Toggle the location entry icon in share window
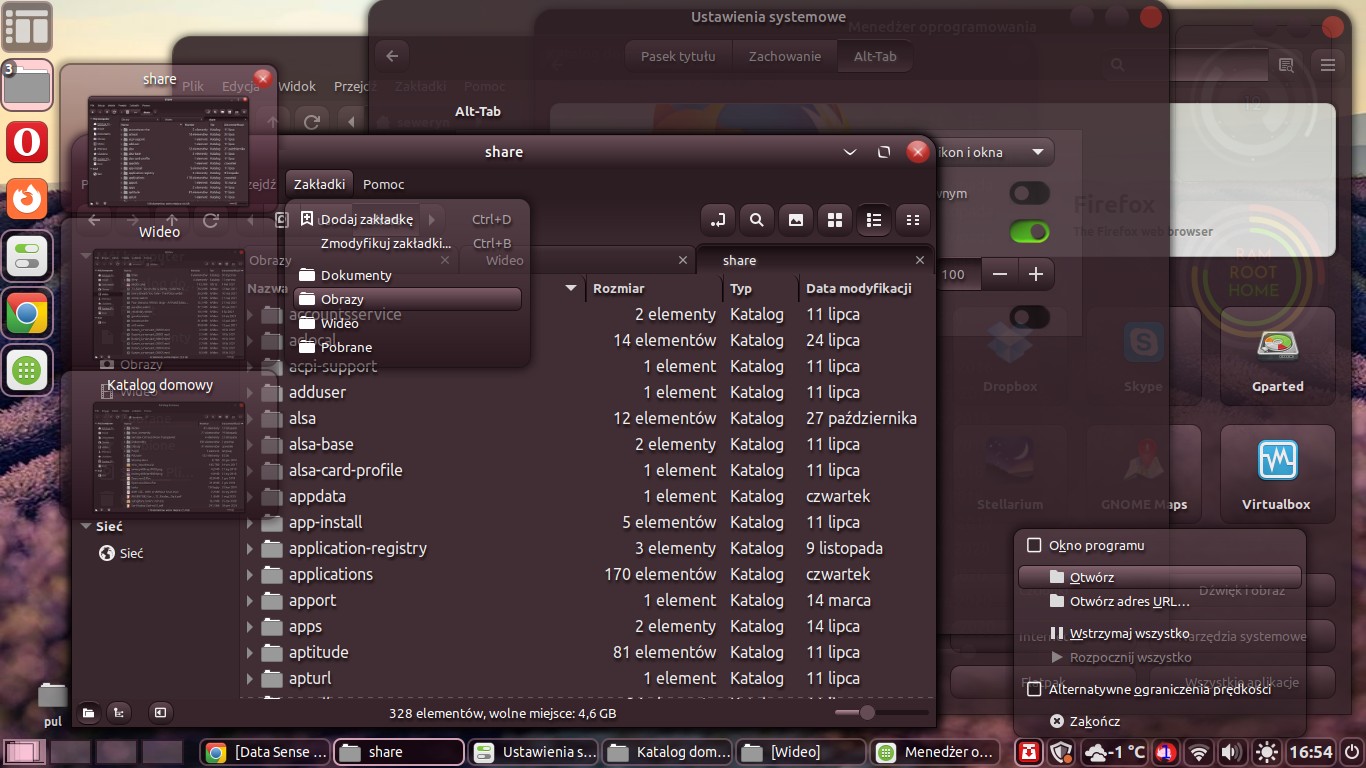The height and width of the screenshot is (768, 1366). pyautogui.click(x=717, y=220)
